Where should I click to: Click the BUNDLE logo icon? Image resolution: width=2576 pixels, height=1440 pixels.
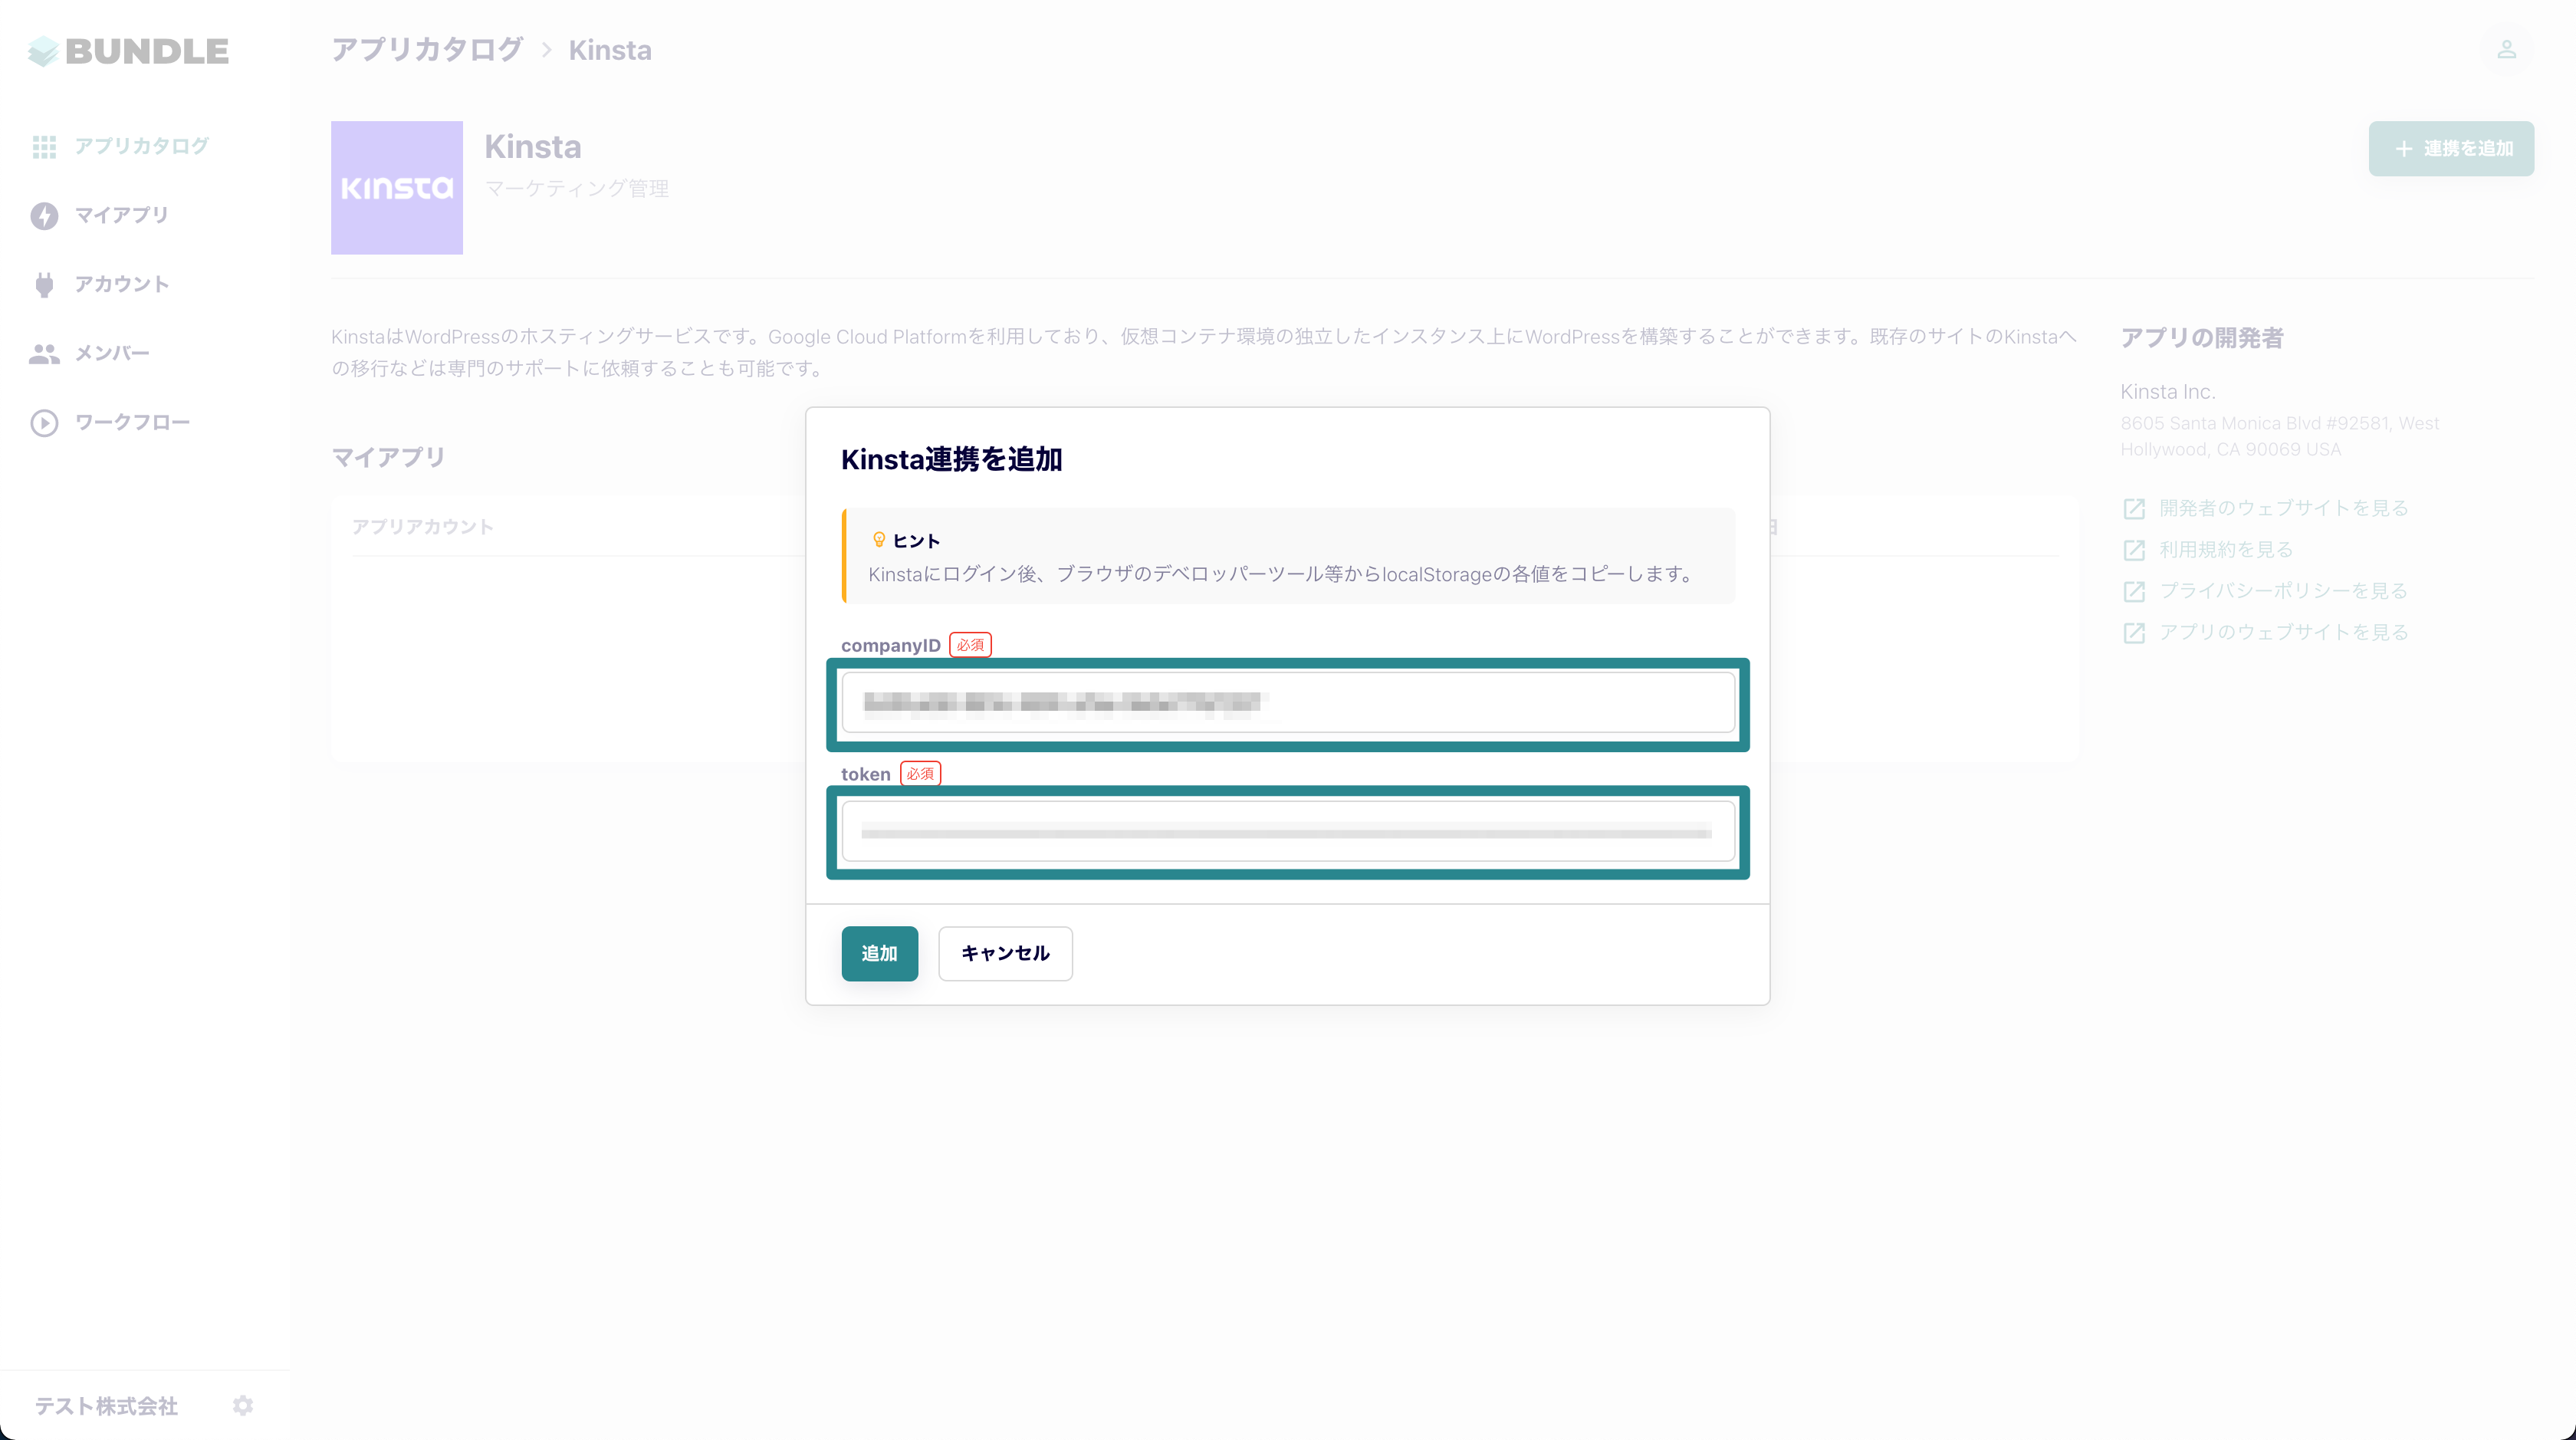pyautogui.click(x=42, y=50)
